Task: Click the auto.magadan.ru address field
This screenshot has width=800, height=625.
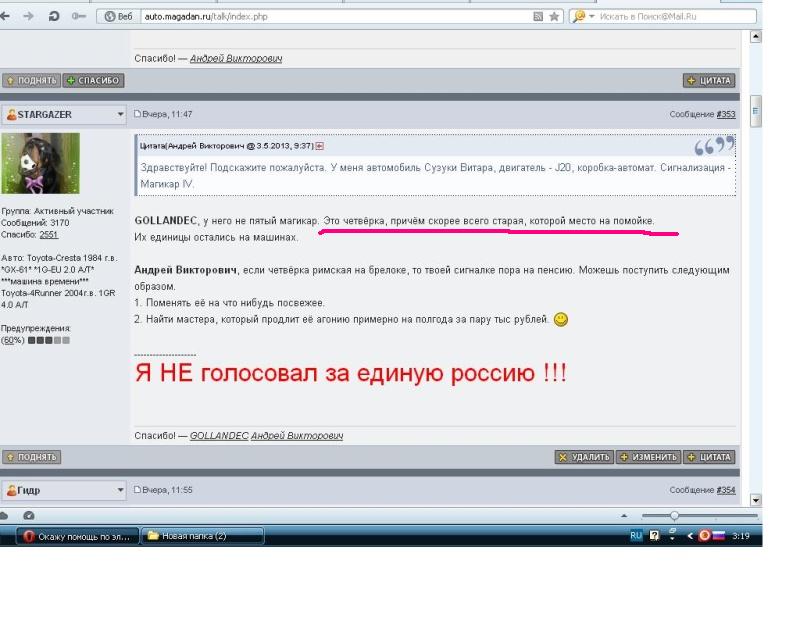Action: click(330, 17)
